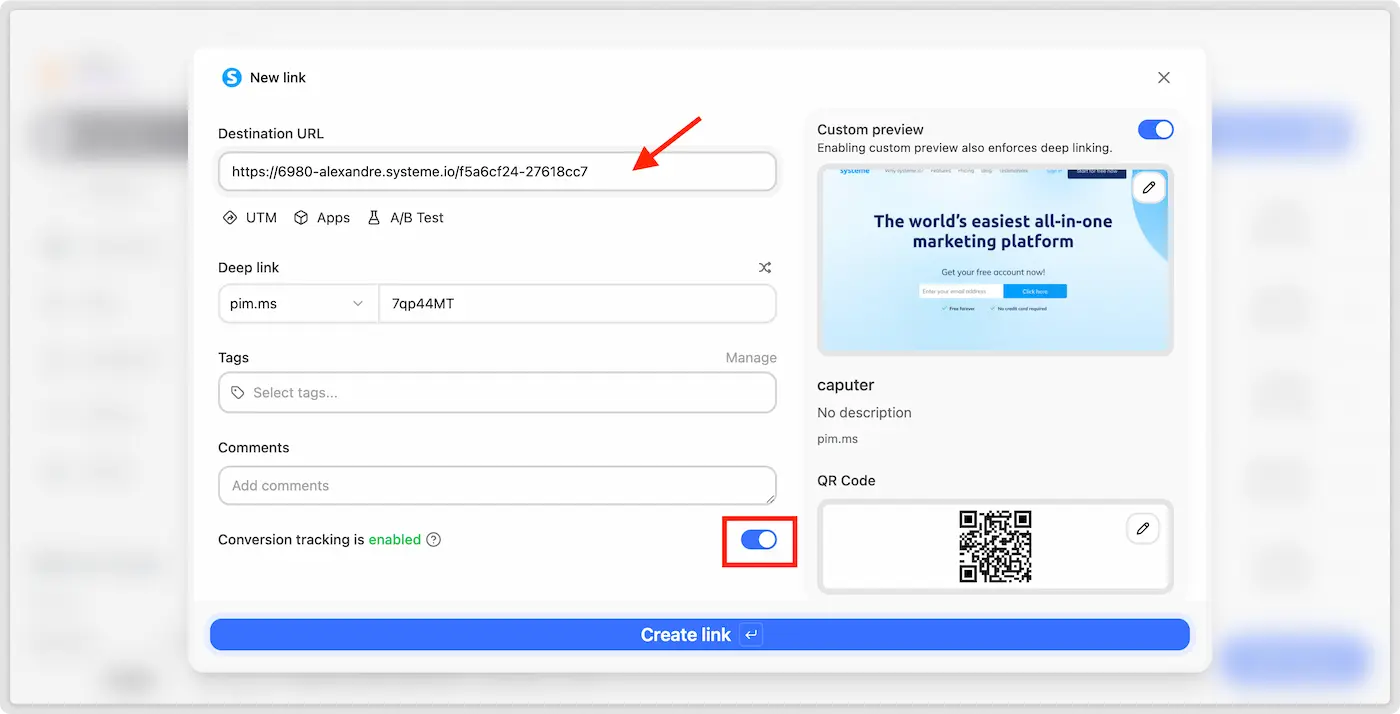Image resolution: width=1400 pixels, height=714 pixels.
Task: Open the A/B Test option
Action: 405,218
